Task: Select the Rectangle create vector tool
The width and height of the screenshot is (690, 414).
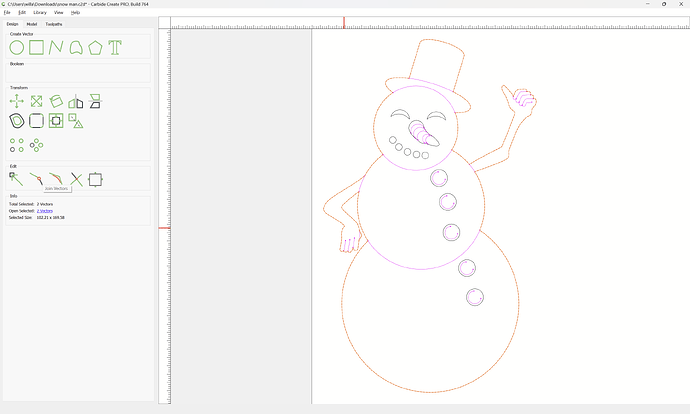Action: [37, 48]
